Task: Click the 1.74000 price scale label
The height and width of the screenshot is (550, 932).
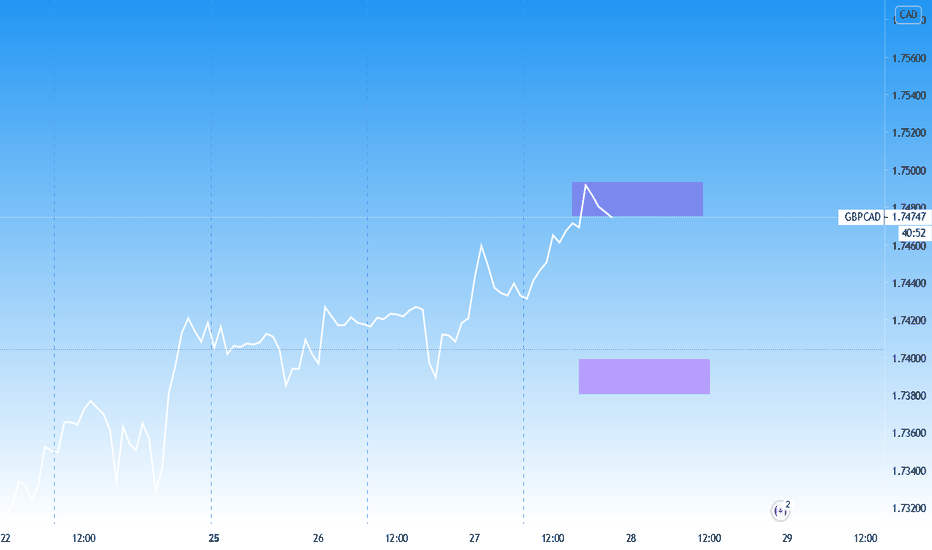Action: (909, 358)
